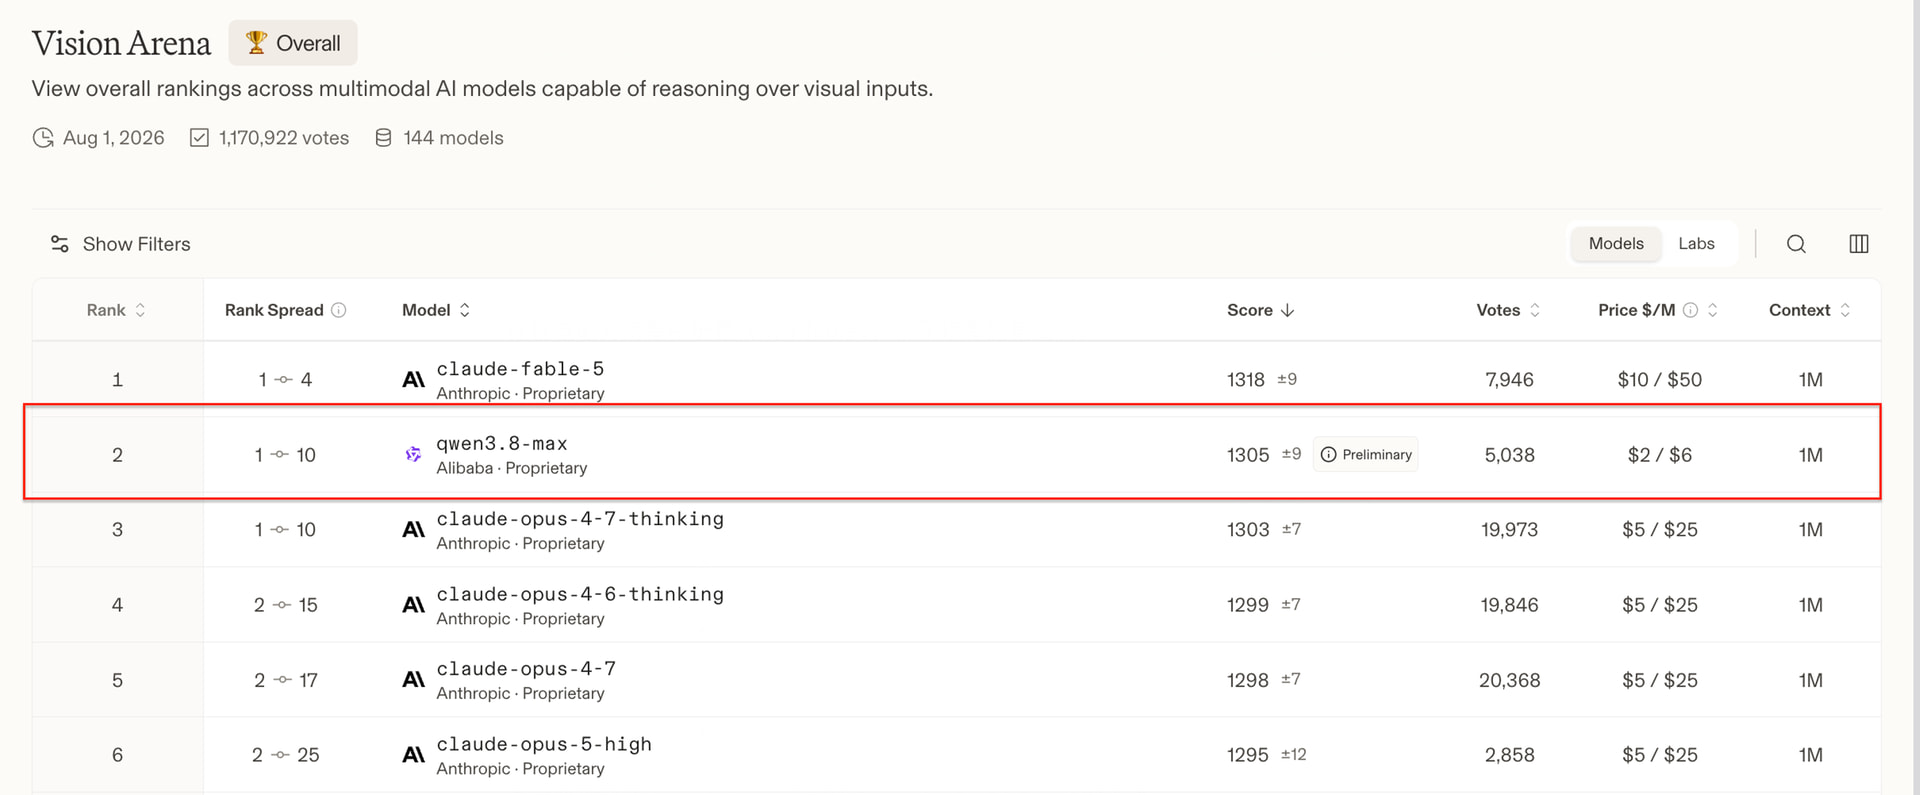
Task: Click the 5,038 votes cell
Action: pos(1509,455)
